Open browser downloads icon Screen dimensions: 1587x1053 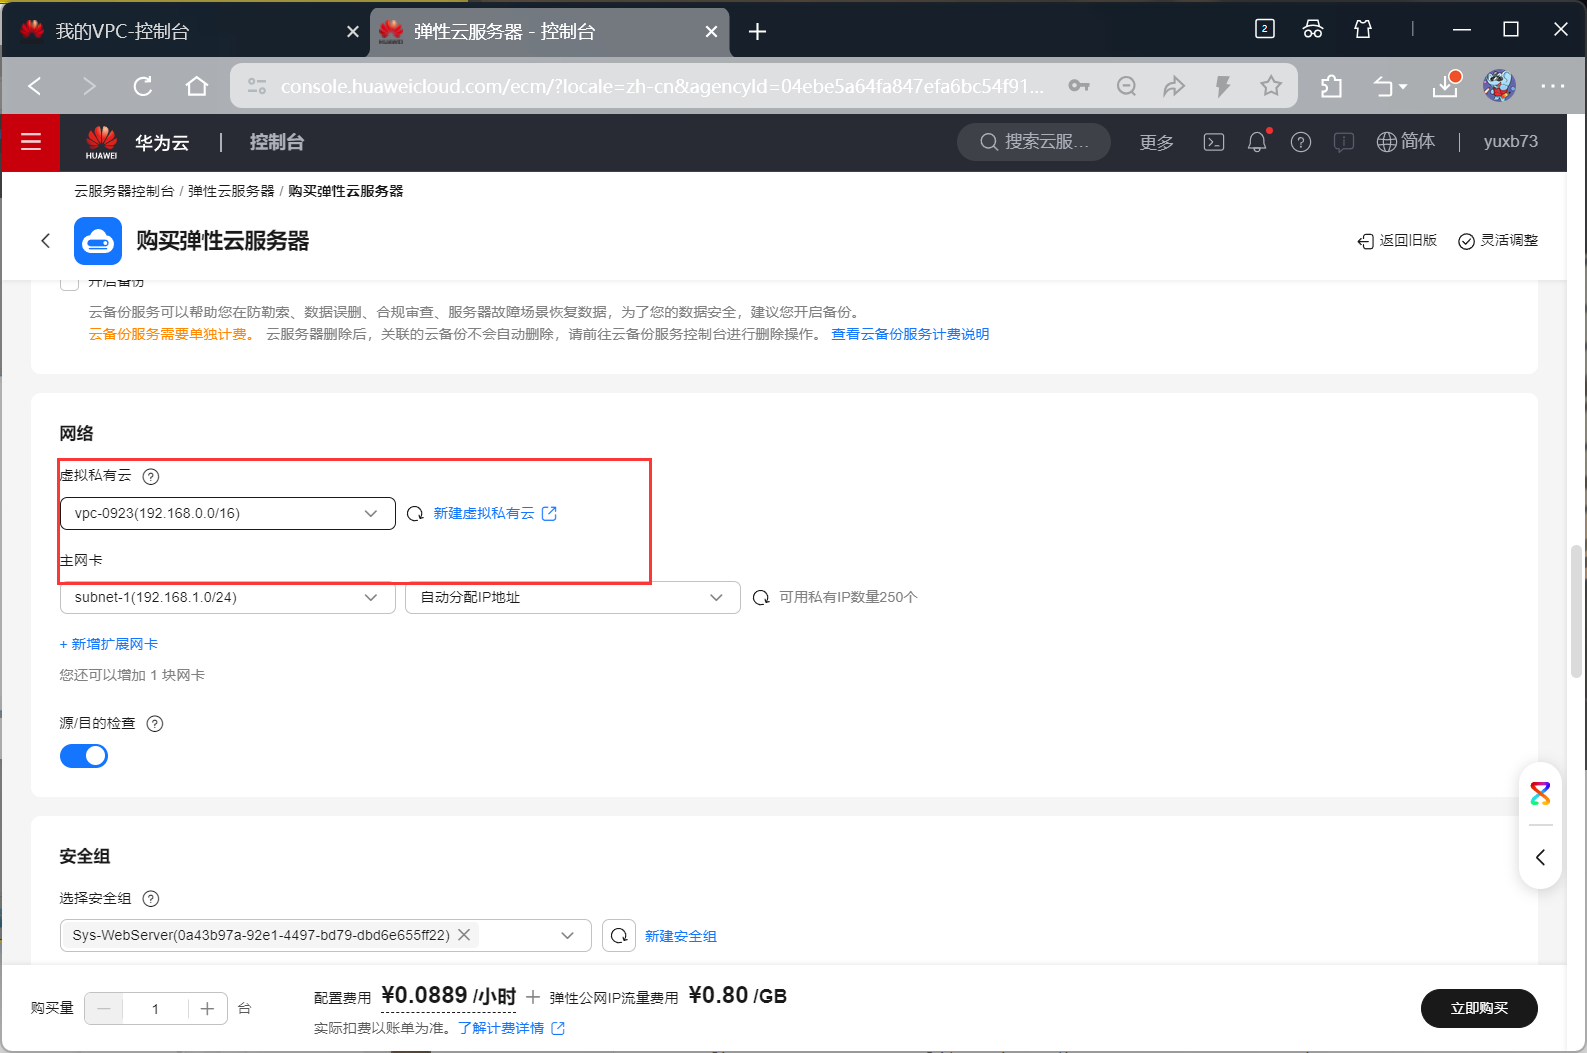pyautogui.click(x=1446, y=85)
